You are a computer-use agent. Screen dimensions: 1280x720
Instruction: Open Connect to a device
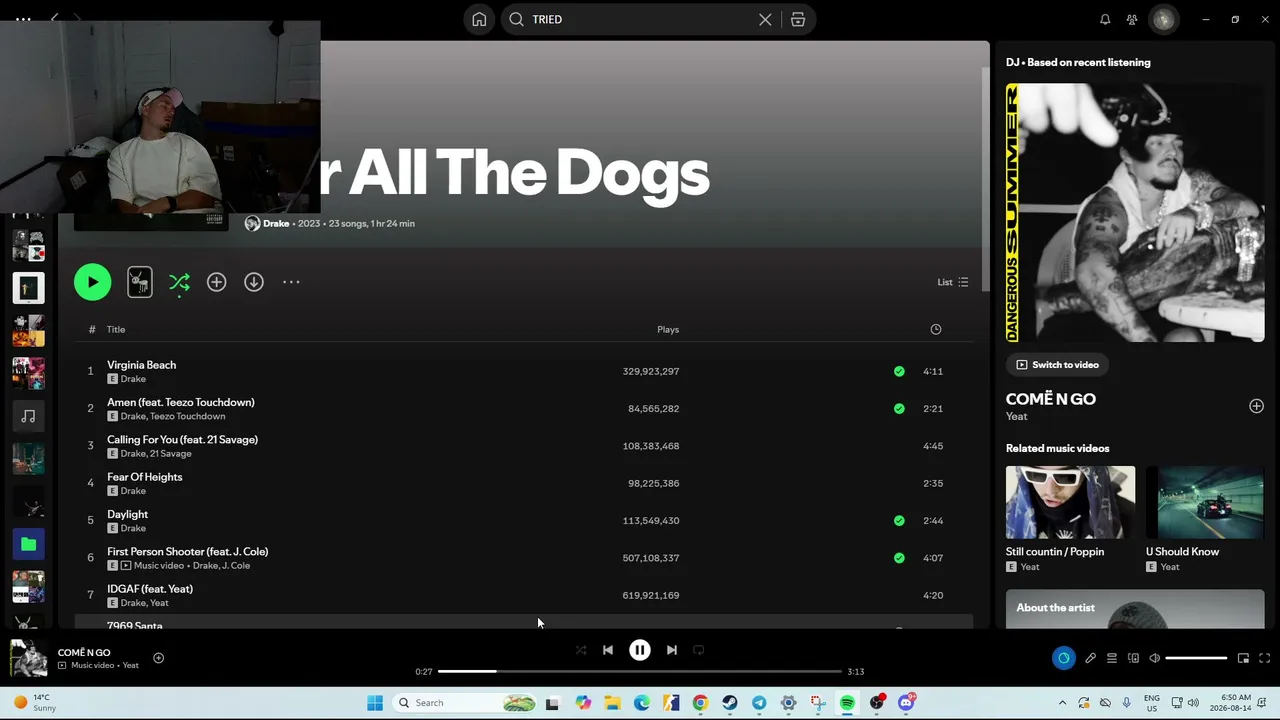click(1133, 658)
